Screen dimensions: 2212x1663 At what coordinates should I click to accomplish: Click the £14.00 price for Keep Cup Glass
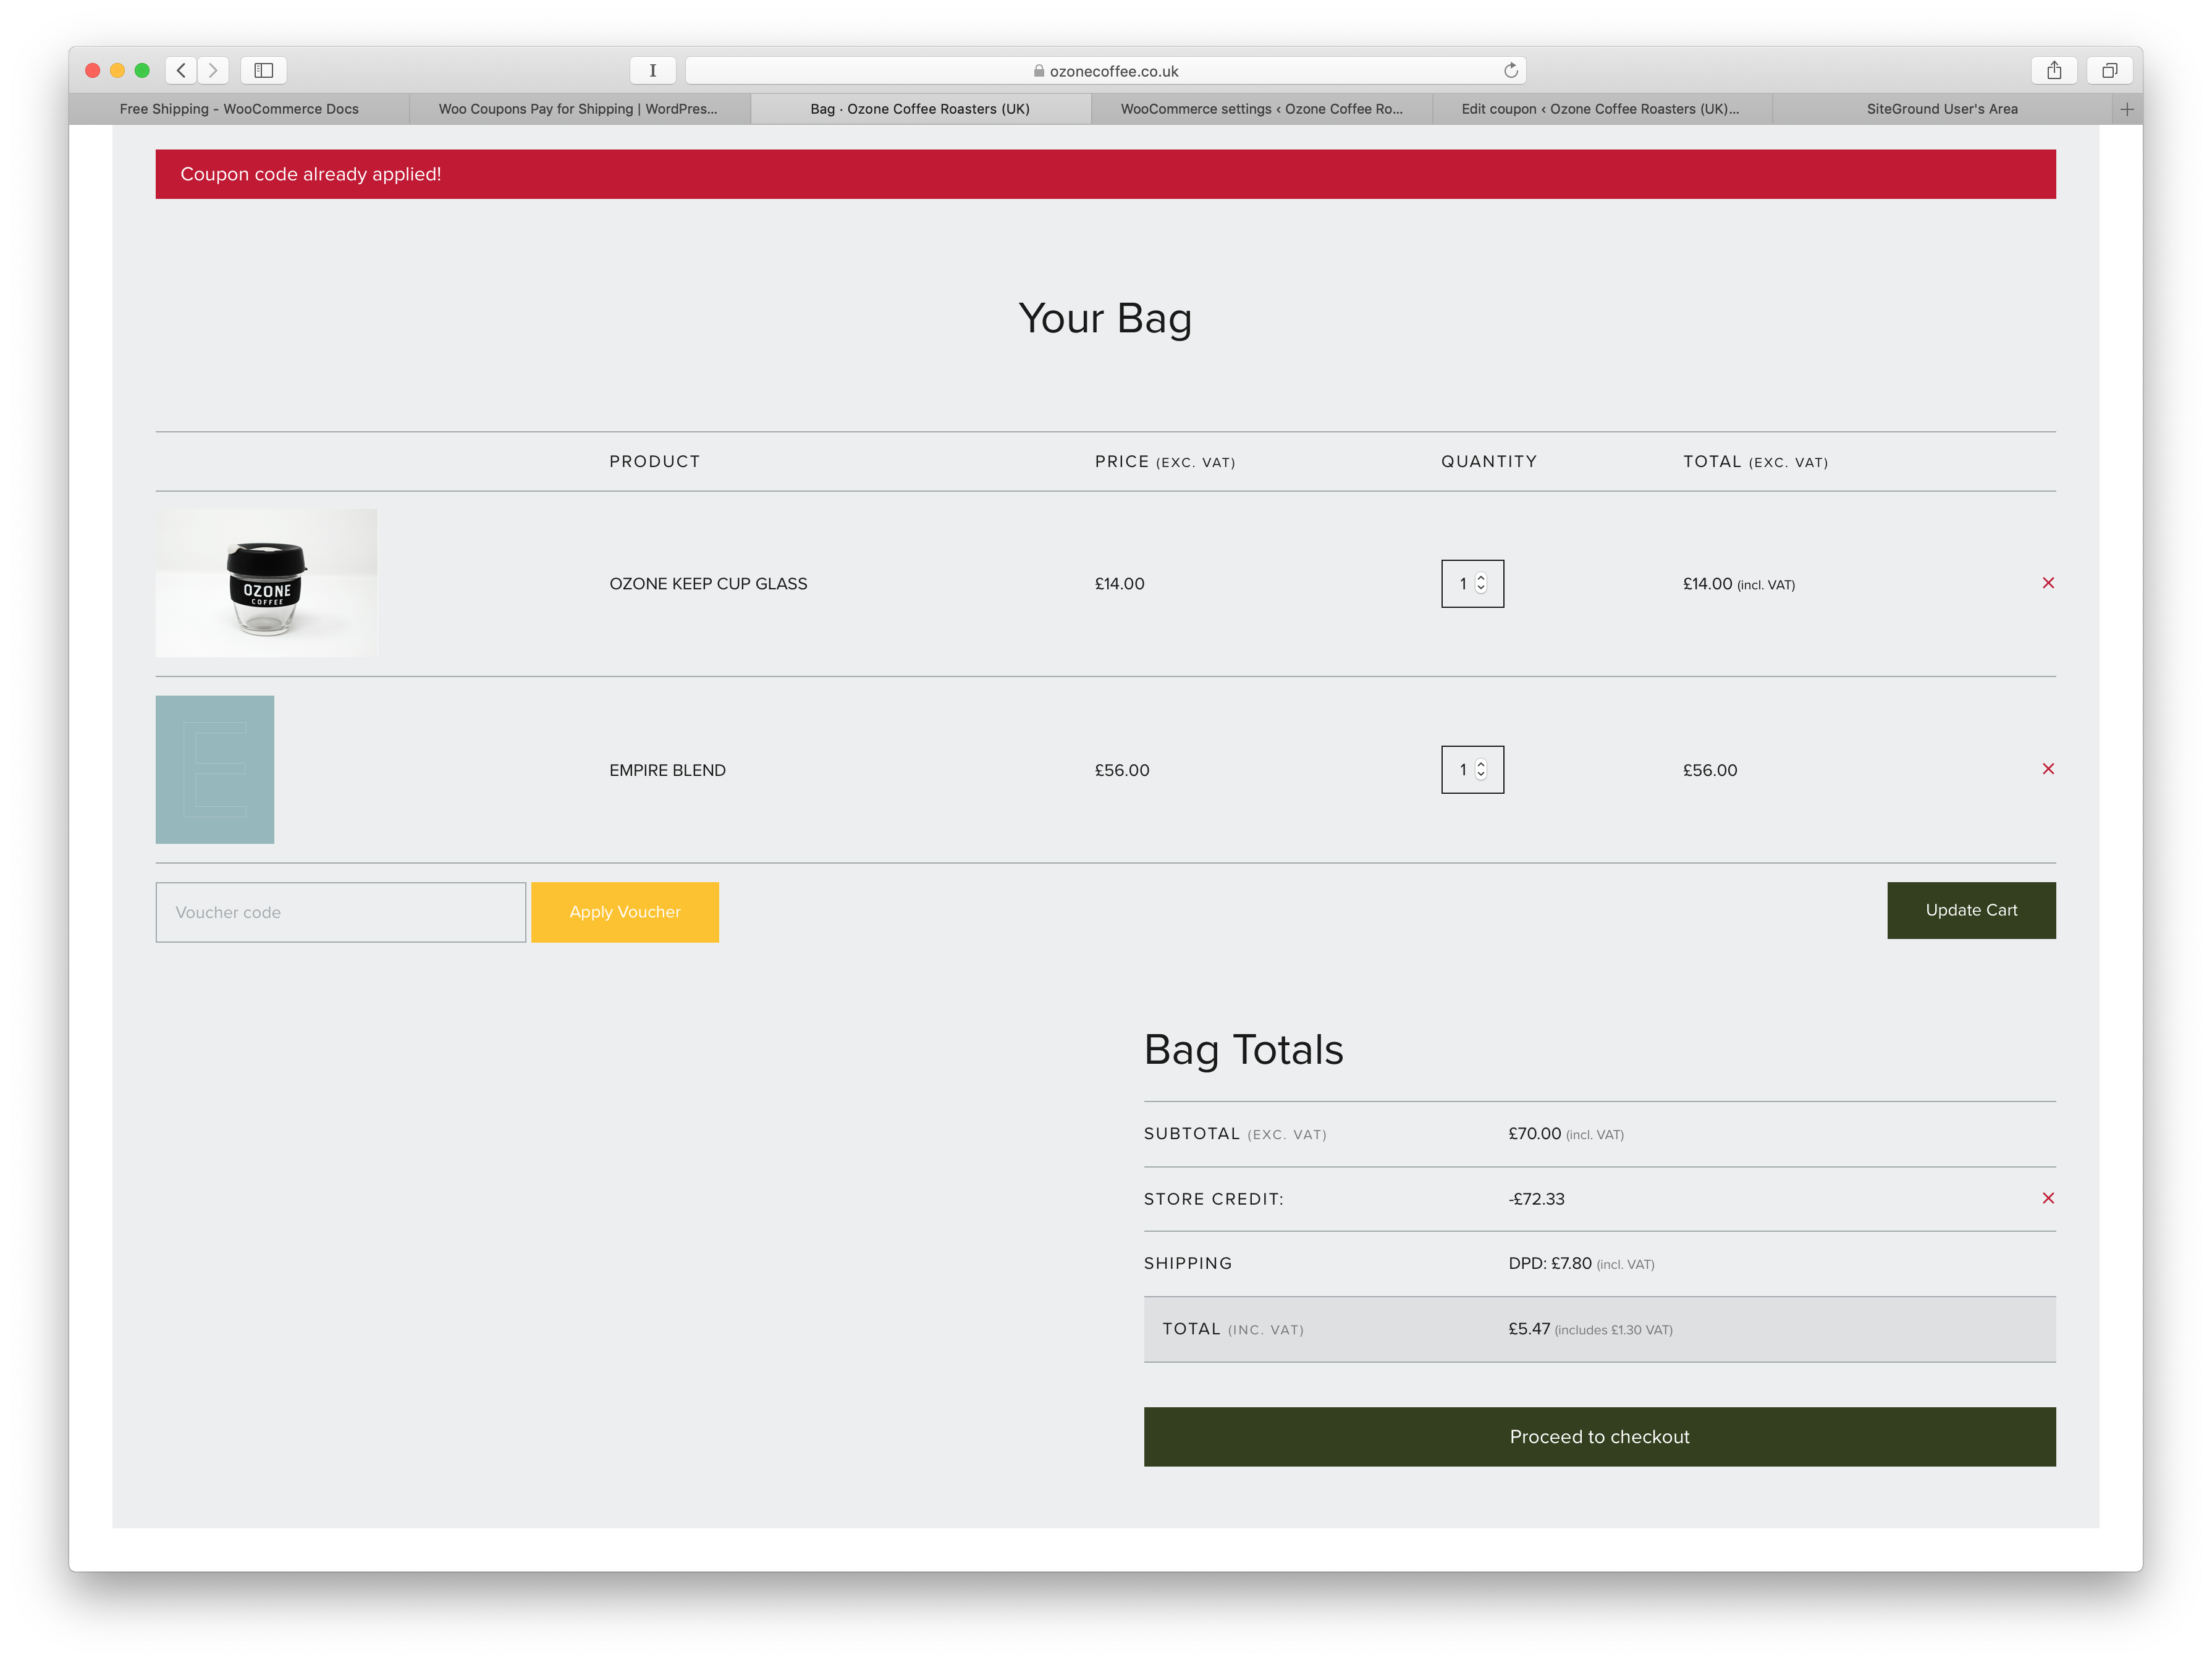(1119, 584)
